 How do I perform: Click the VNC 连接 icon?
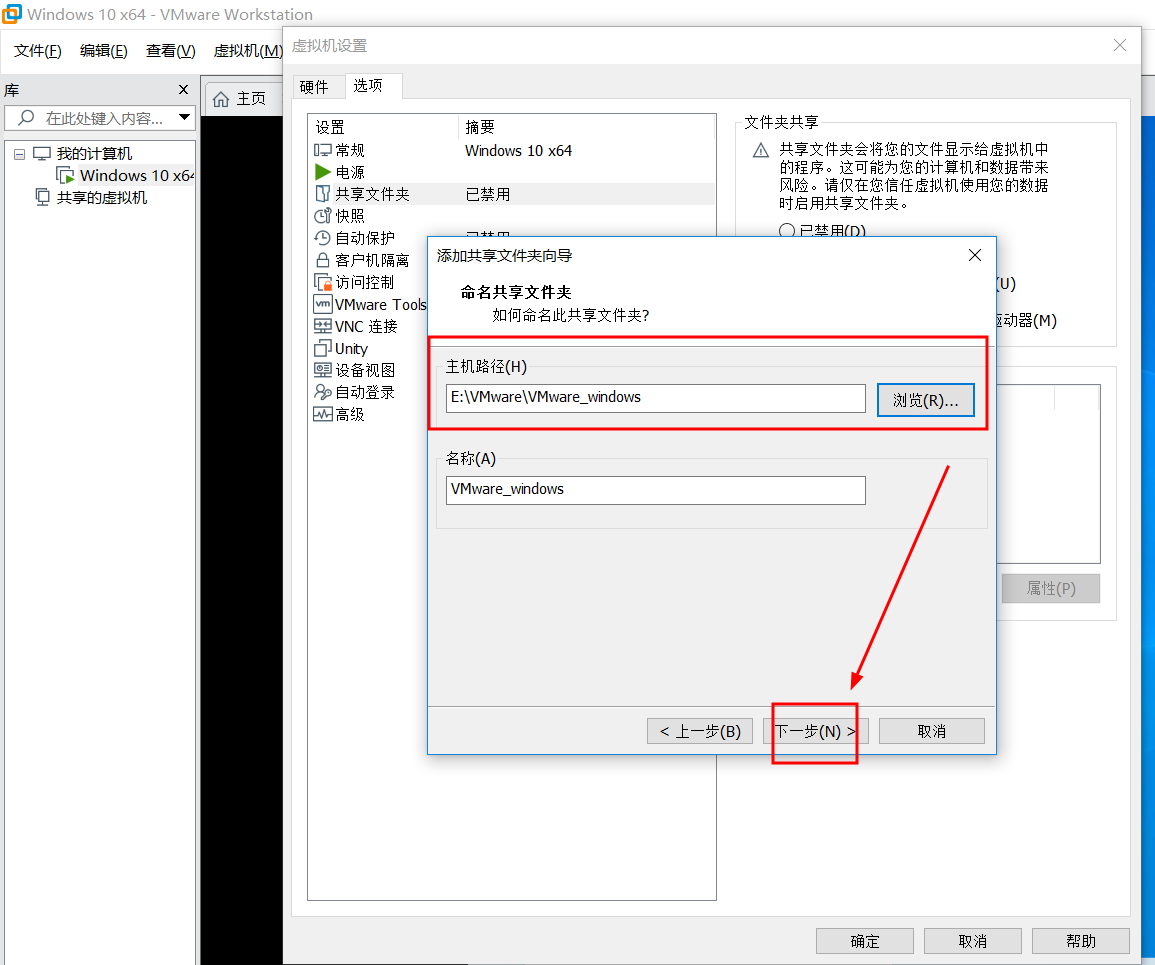click(322, 326)
